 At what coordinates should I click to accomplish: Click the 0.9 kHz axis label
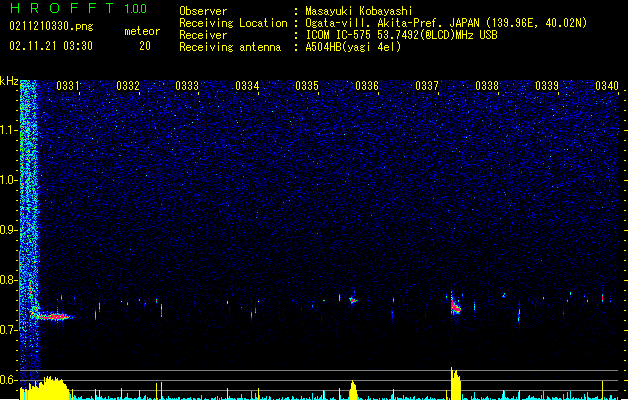[9, 230]
